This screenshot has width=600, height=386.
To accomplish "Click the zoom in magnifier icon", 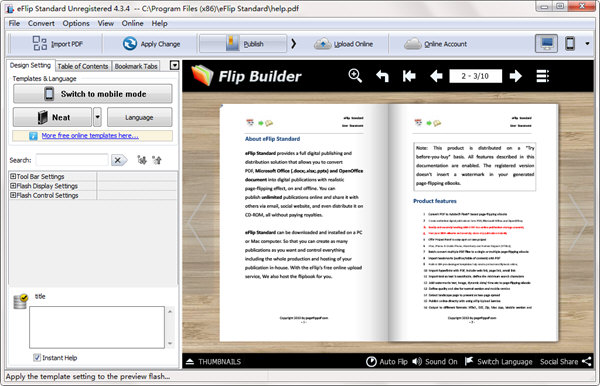I will (355, 76).
